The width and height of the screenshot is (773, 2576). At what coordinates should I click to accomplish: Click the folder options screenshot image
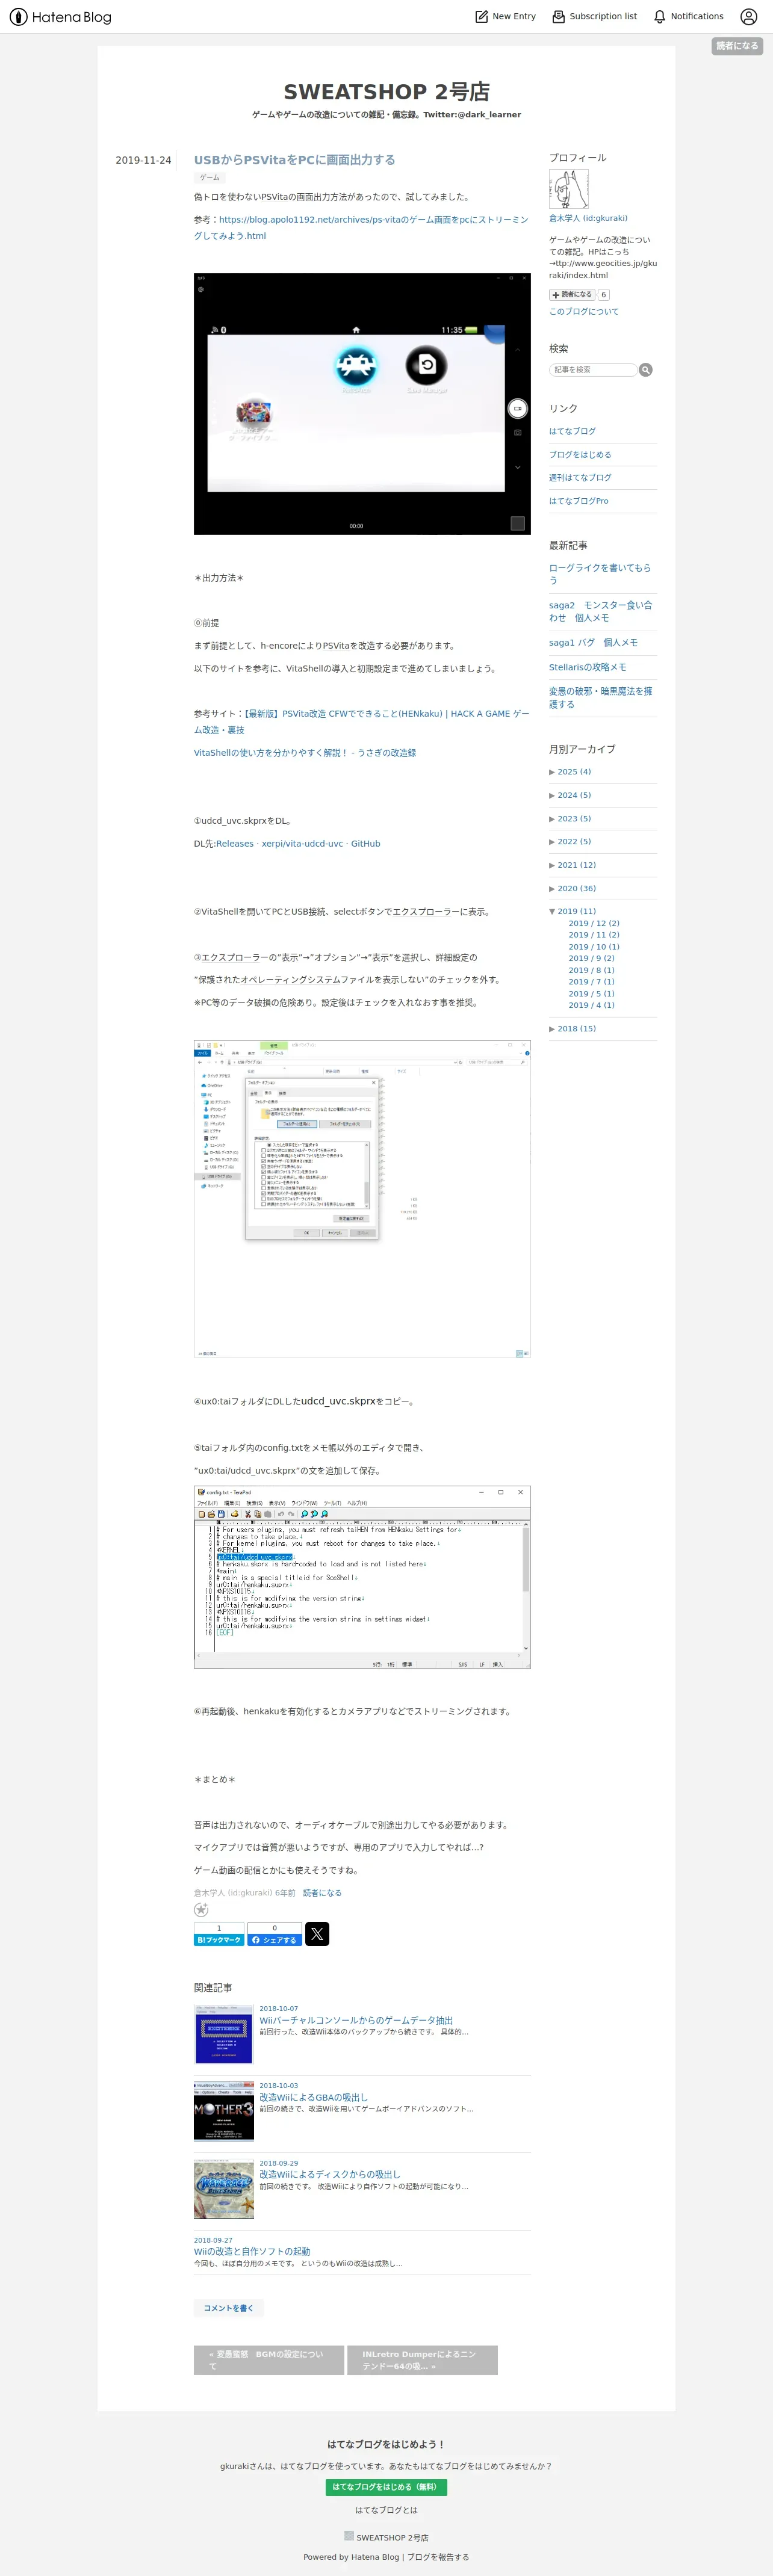coord(362,1199)
